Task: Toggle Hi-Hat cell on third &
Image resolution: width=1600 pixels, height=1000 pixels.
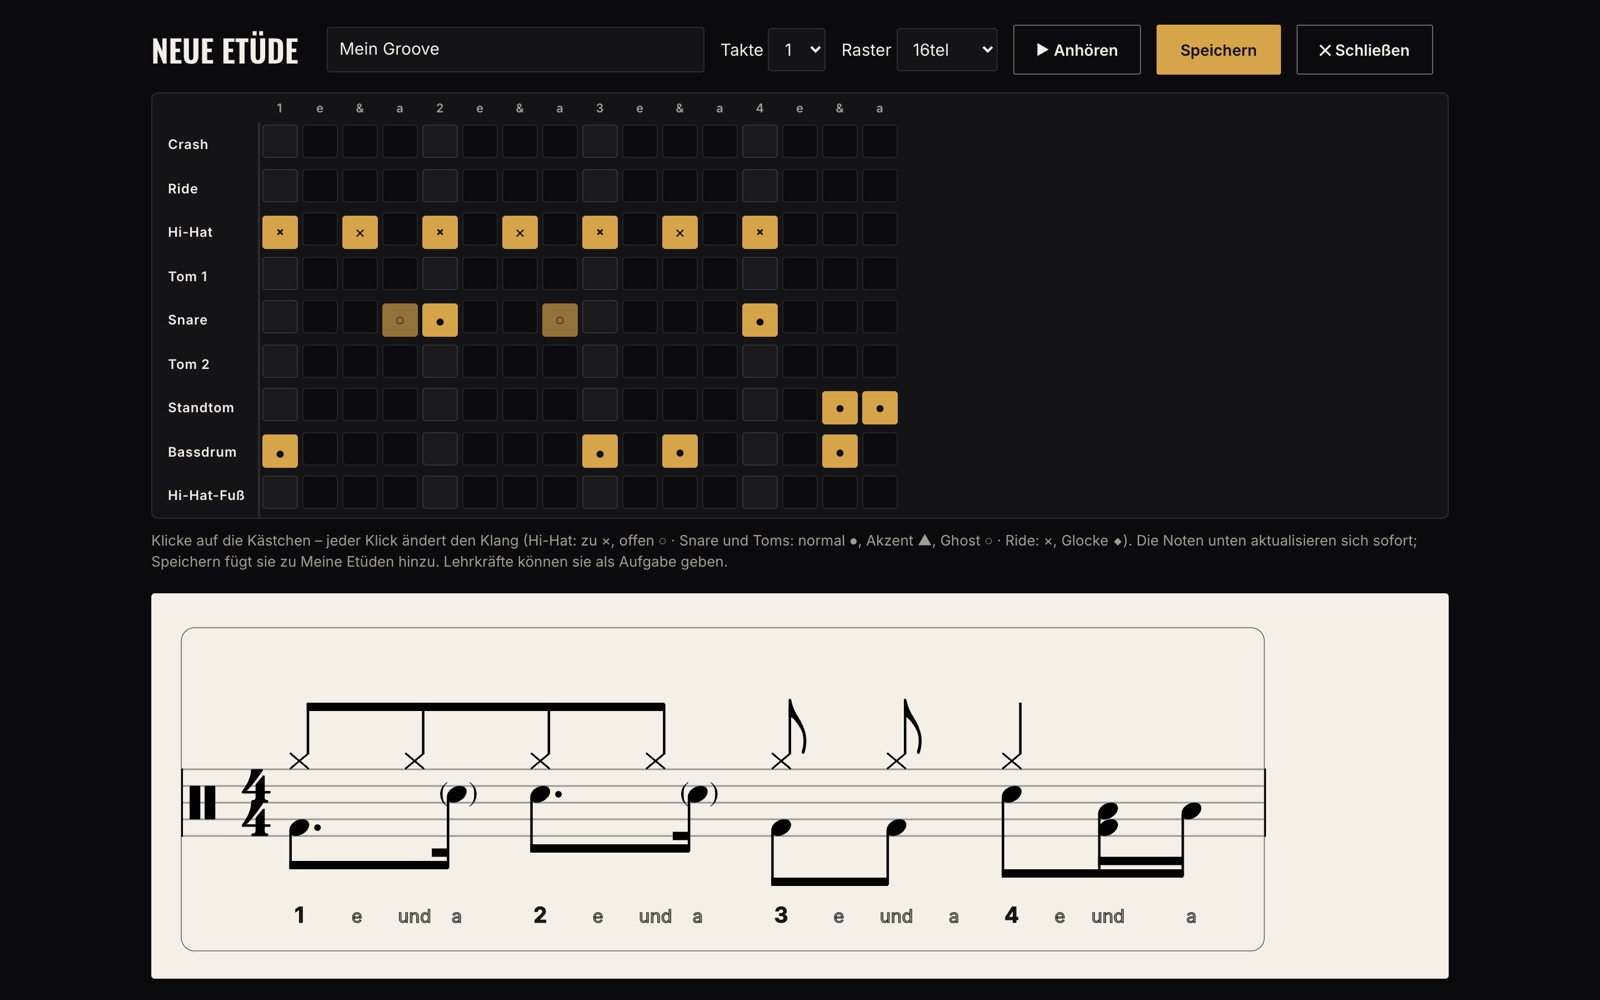Action: pyautogui.click(x=680, y=232)
